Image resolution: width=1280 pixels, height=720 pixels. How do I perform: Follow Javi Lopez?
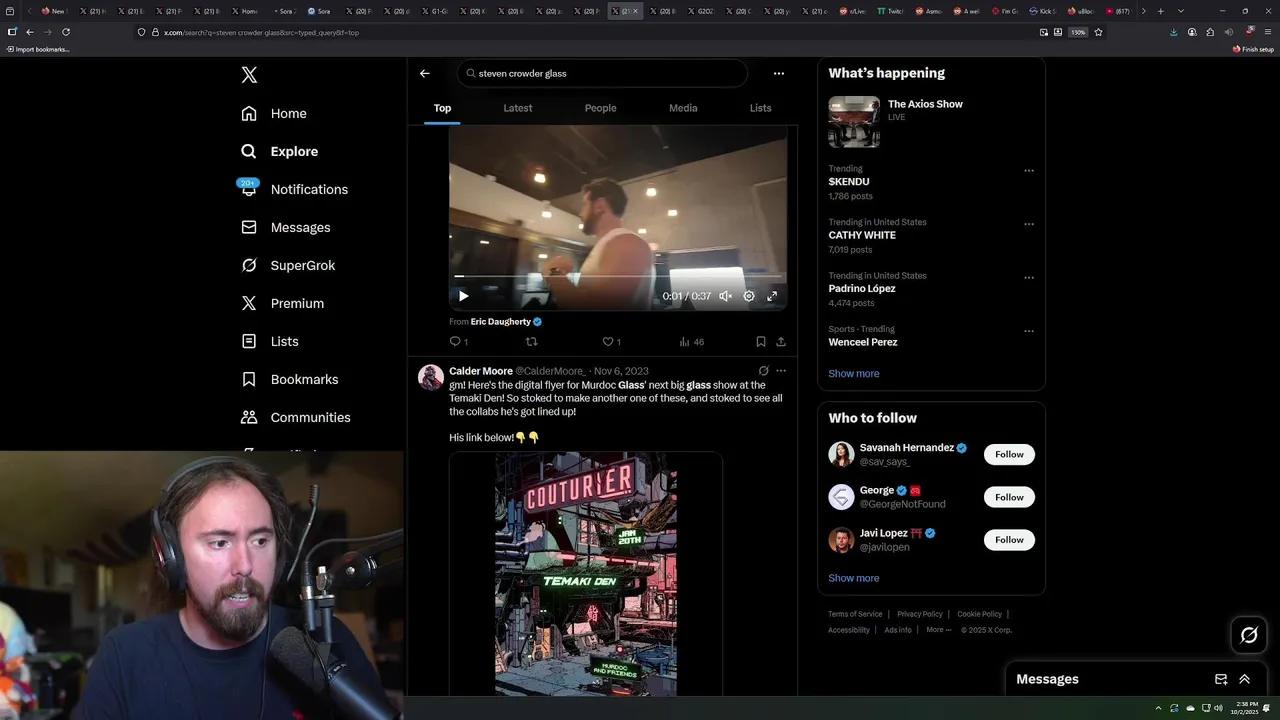coord(1009,540)
